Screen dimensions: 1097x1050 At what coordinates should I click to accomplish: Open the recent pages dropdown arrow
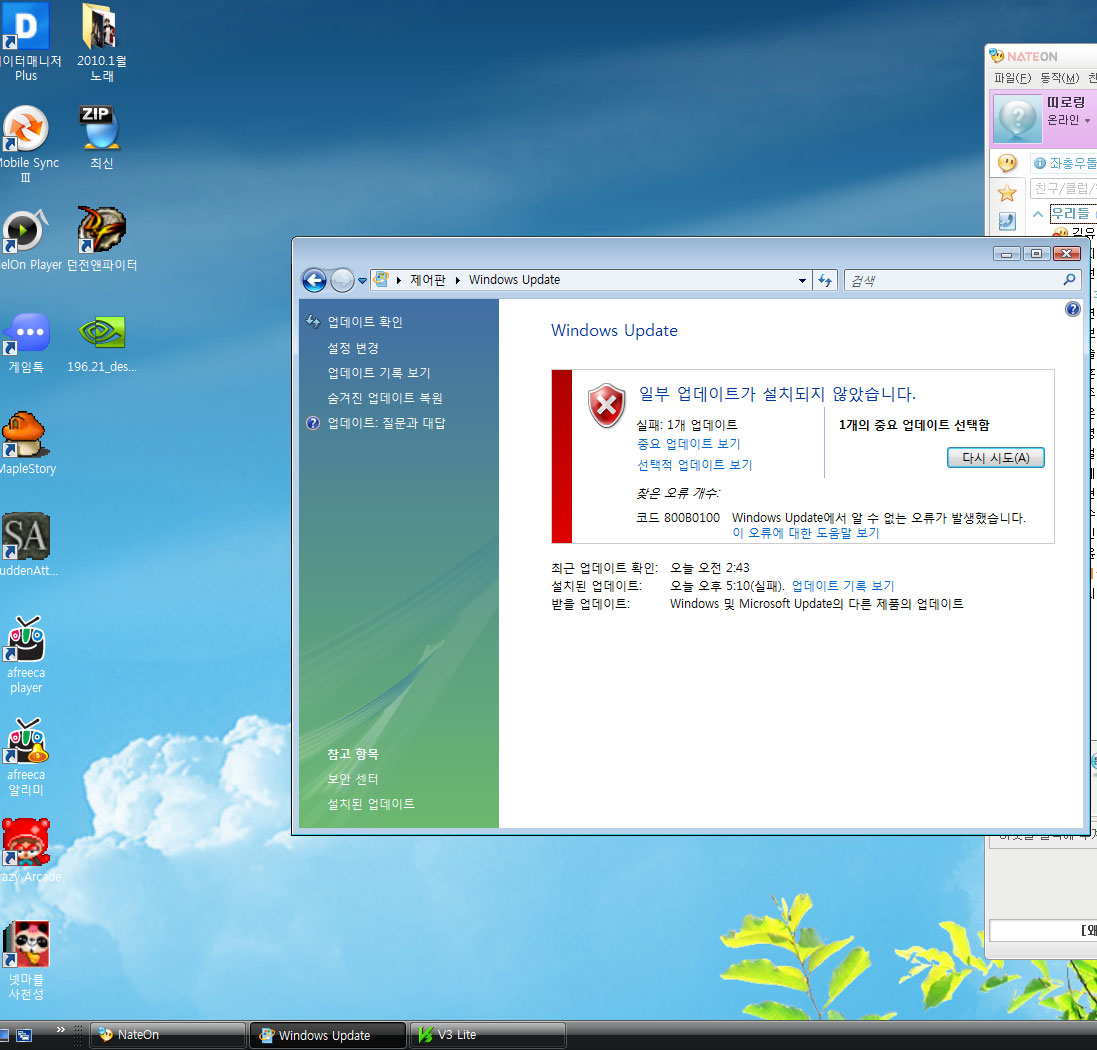click(362, 281)
